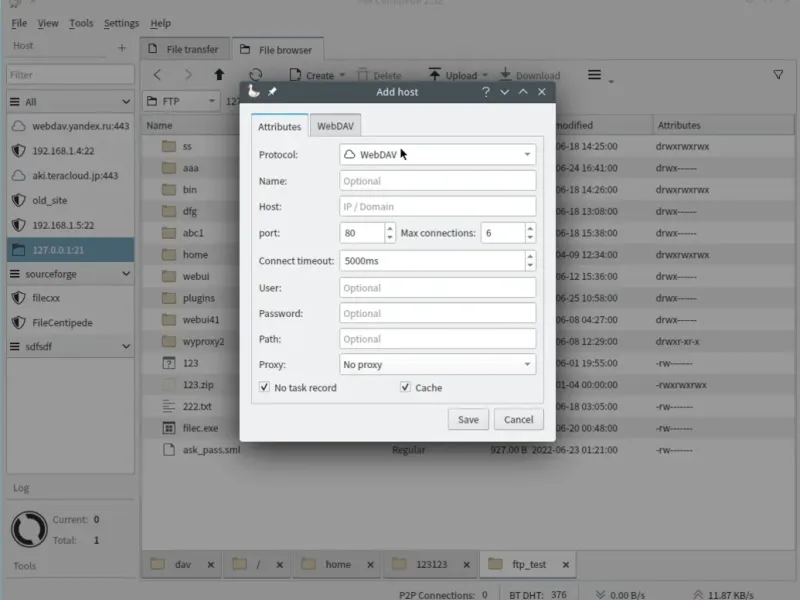Select the 192.168.1.4:22 host
This screenshot has height=600, width=800.
(70, 151)
